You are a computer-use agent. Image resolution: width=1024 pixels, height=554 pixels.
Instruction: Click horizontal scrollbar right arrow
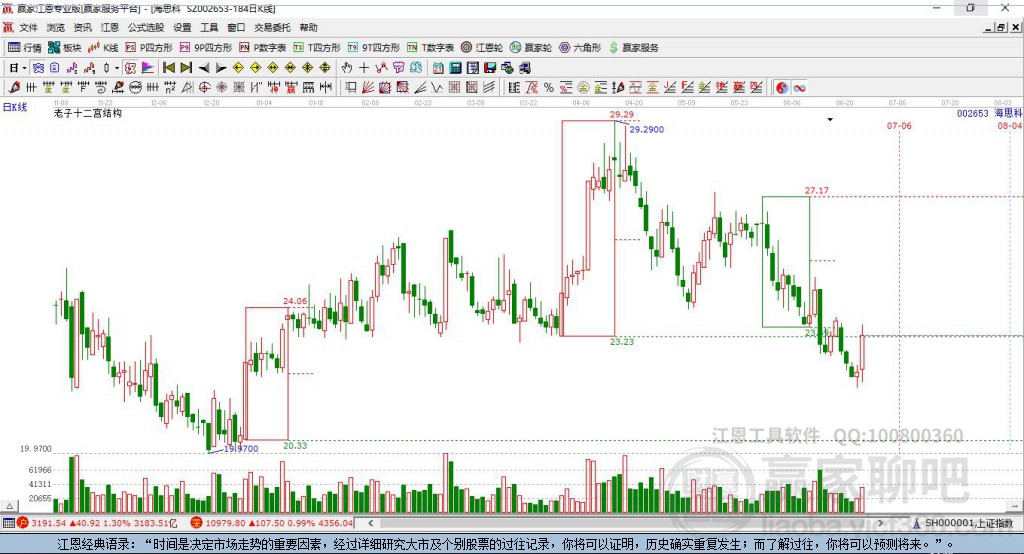[880, 523]
